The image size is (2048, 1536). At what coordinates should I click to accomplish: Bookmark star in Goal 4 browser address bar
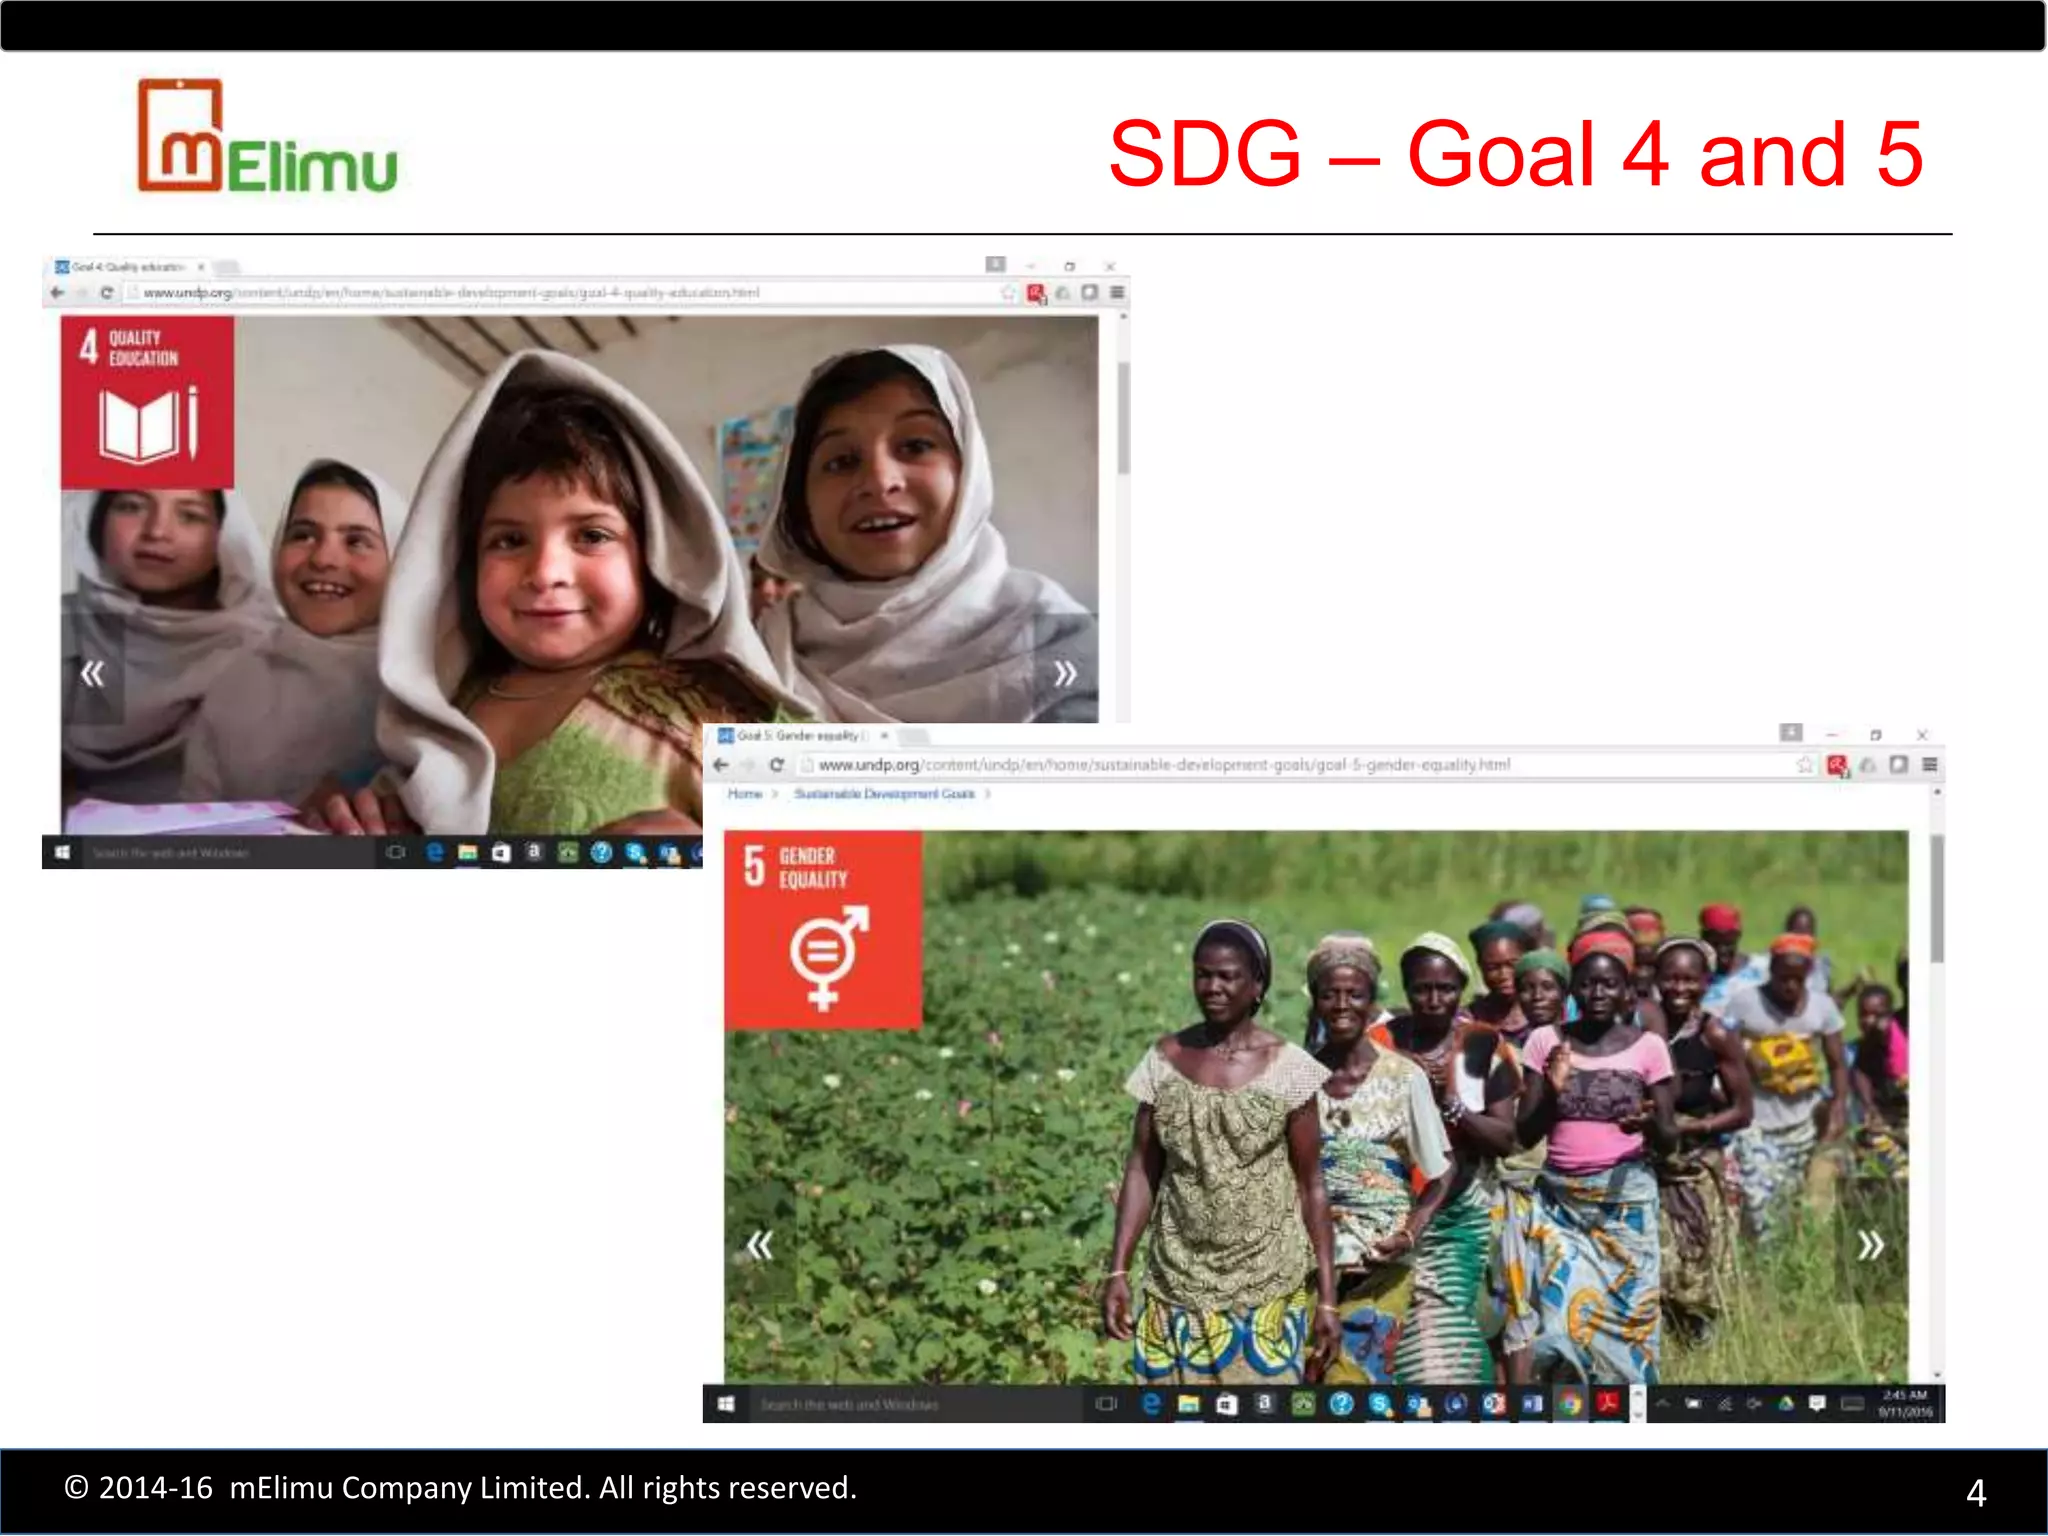click(x=1008, y=293)
